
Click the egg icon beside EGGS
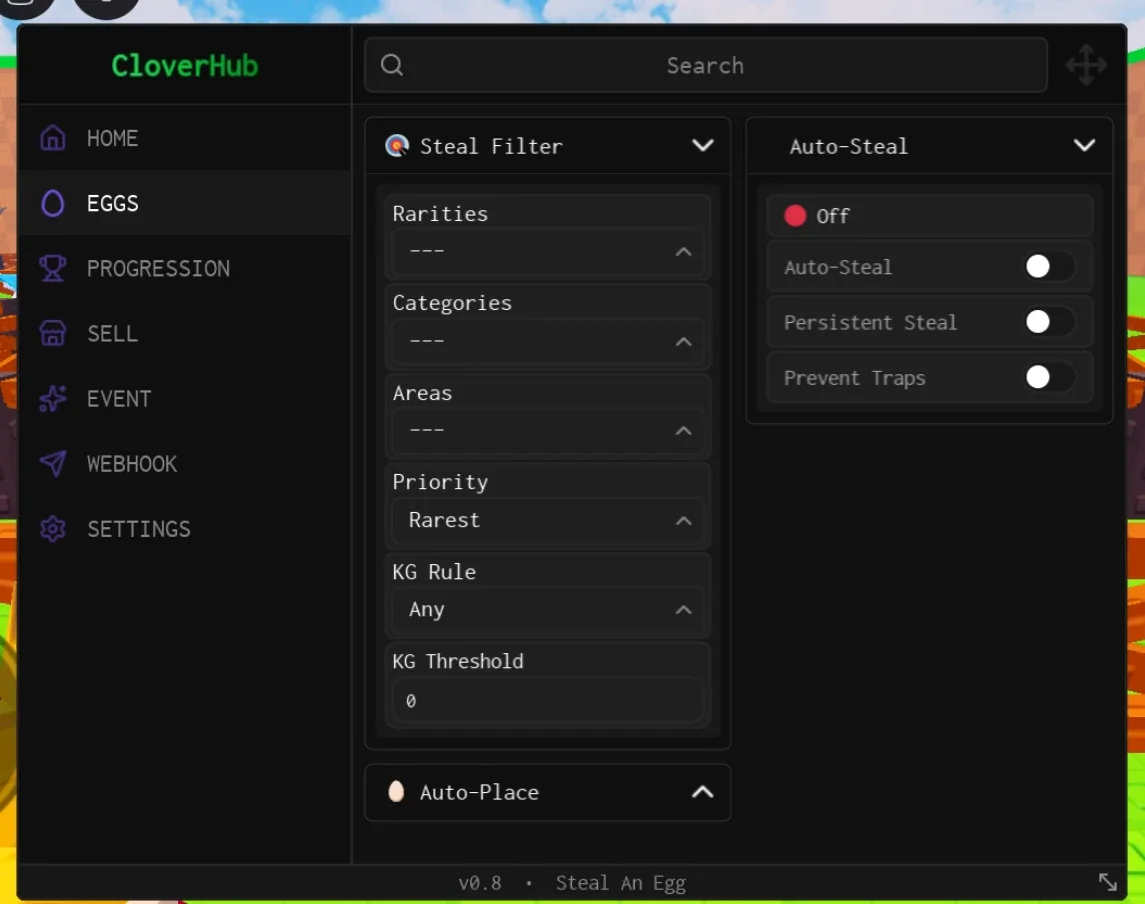[53, 203]
